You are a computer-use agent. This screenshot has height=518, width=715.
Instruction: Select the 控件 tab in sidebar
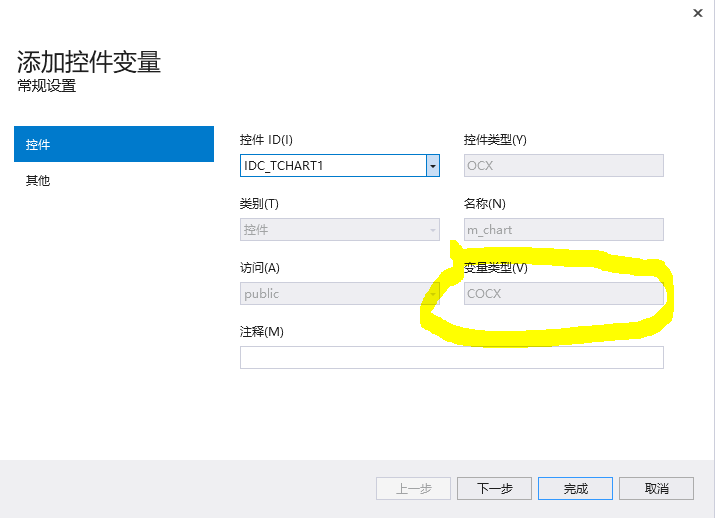[114, 144]
